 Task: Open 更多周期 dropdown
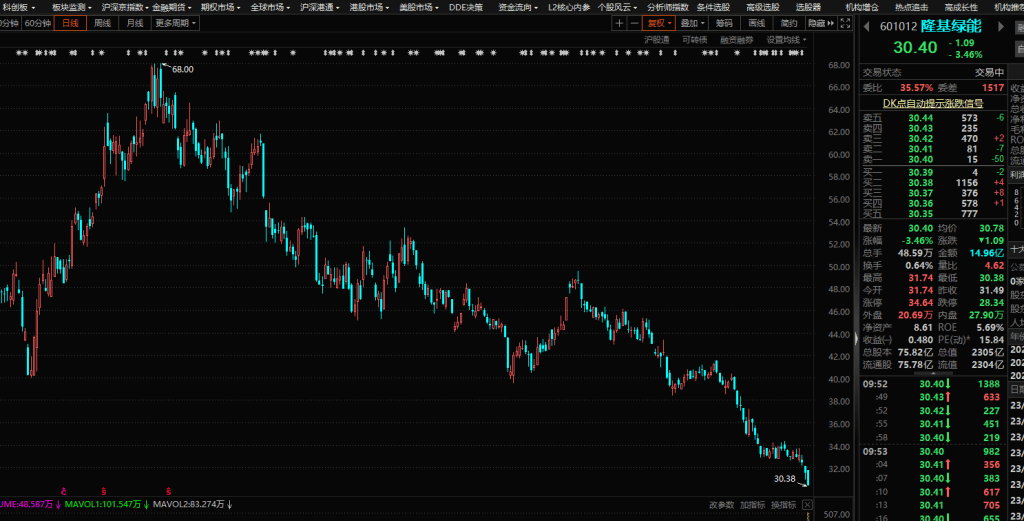(175, 24)
